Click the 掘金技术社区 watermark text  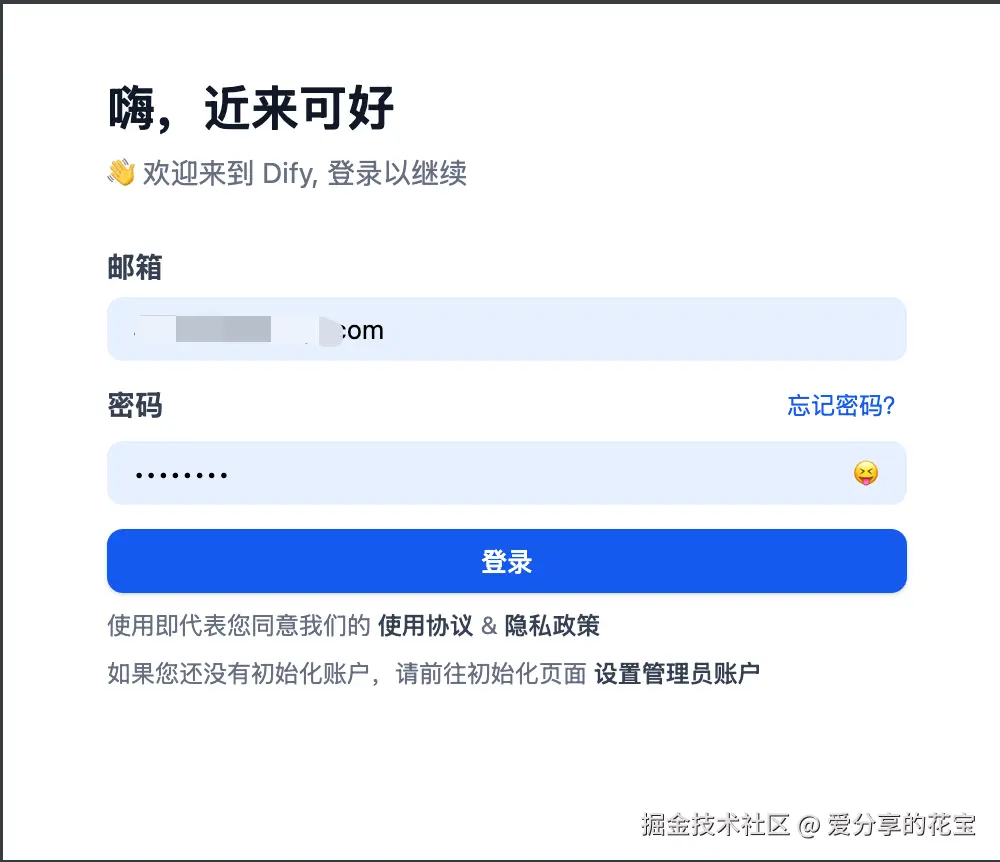(715, 824)
